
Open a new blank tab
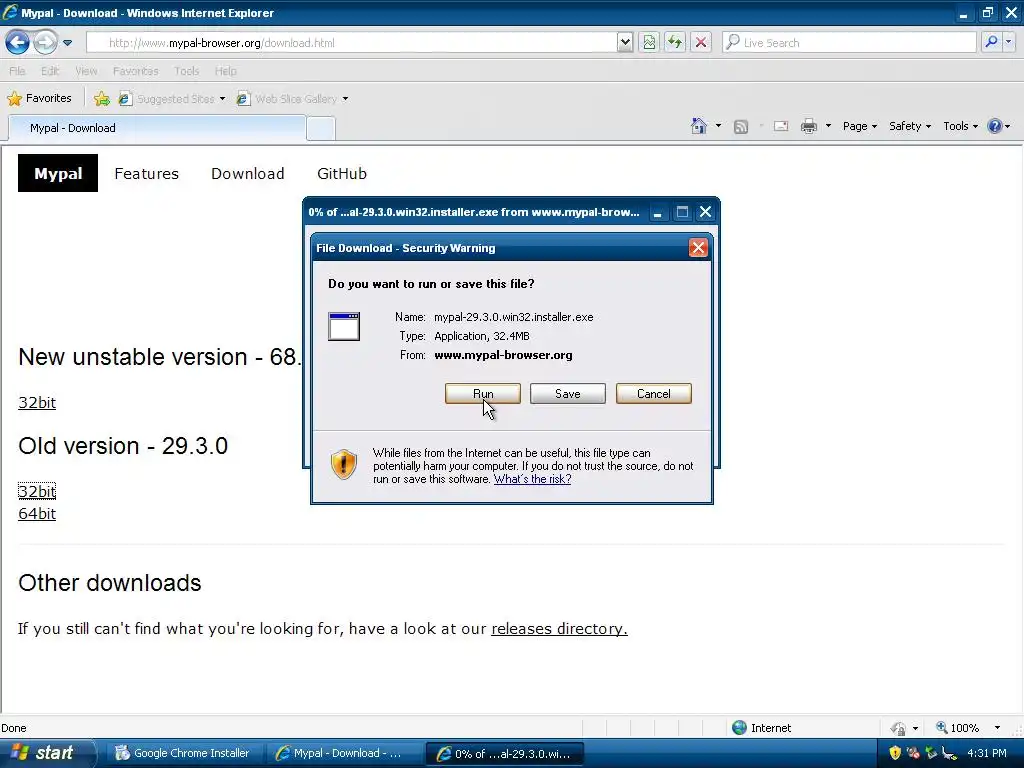321,129
